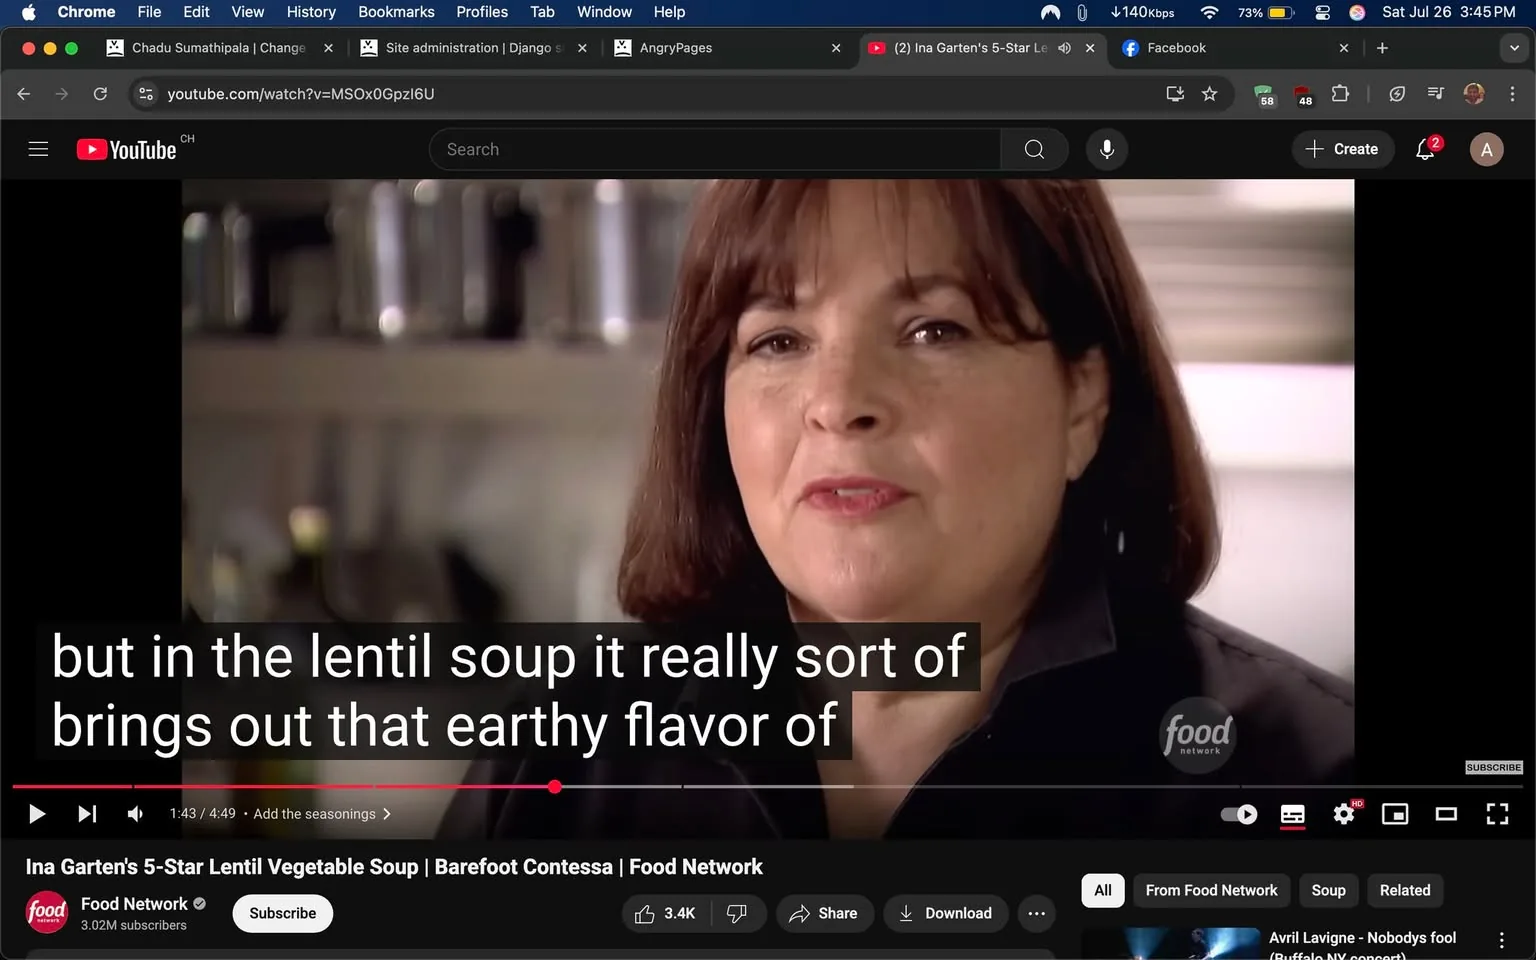This screenshot has height=960, width=1536.
Task: Enter fullscreen mode
Action: pos(1497,814)
